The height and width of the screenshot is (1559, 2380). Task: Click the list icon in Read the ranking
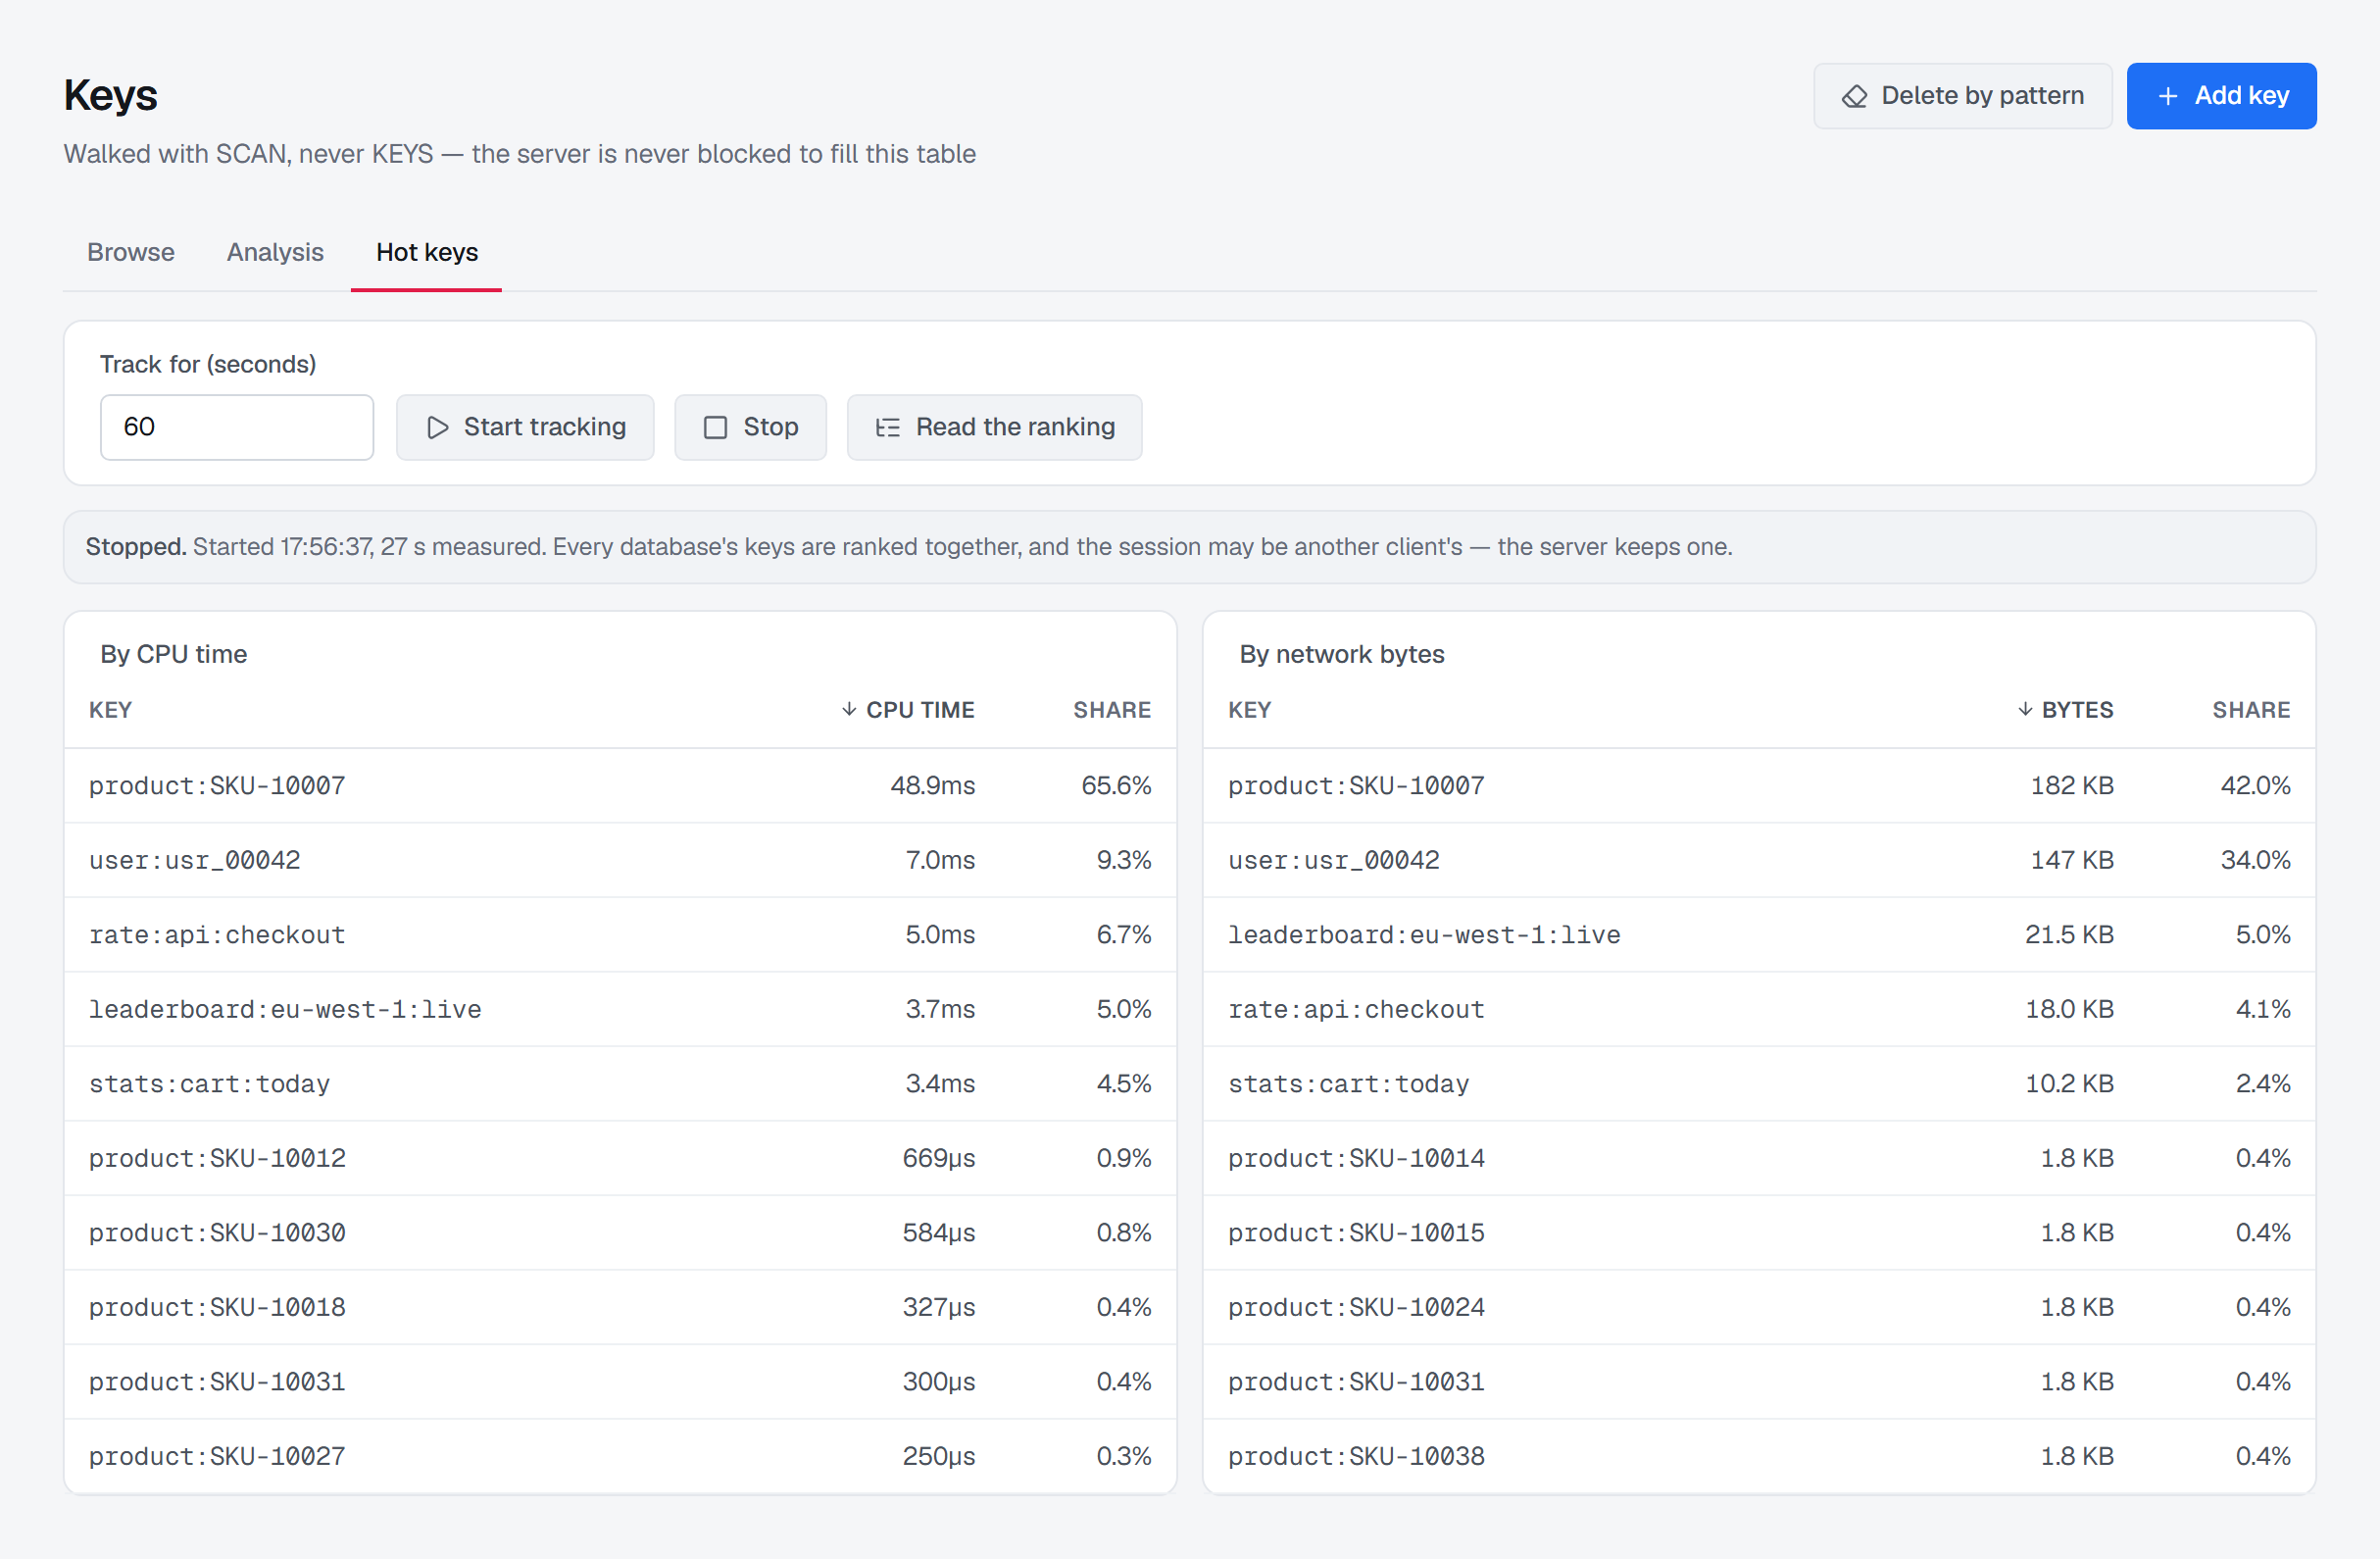tap(887, 427)
